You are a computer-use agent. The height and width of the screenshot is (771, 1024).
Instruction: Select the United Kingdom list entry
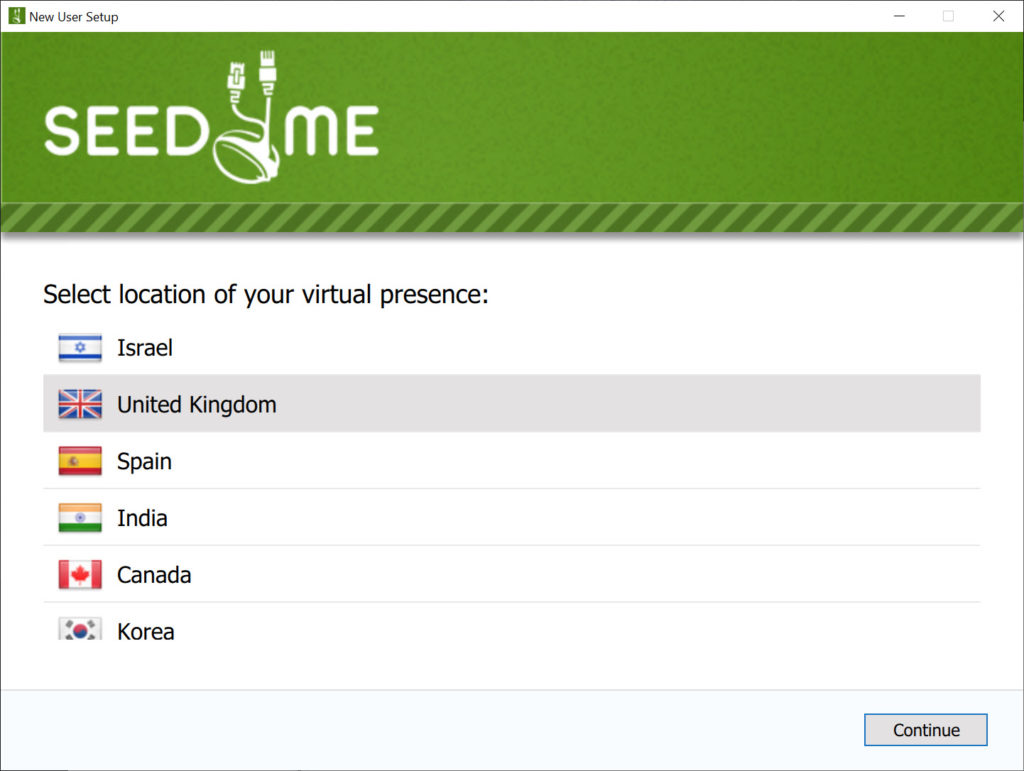pyautogui.click(x=512, y=403)
